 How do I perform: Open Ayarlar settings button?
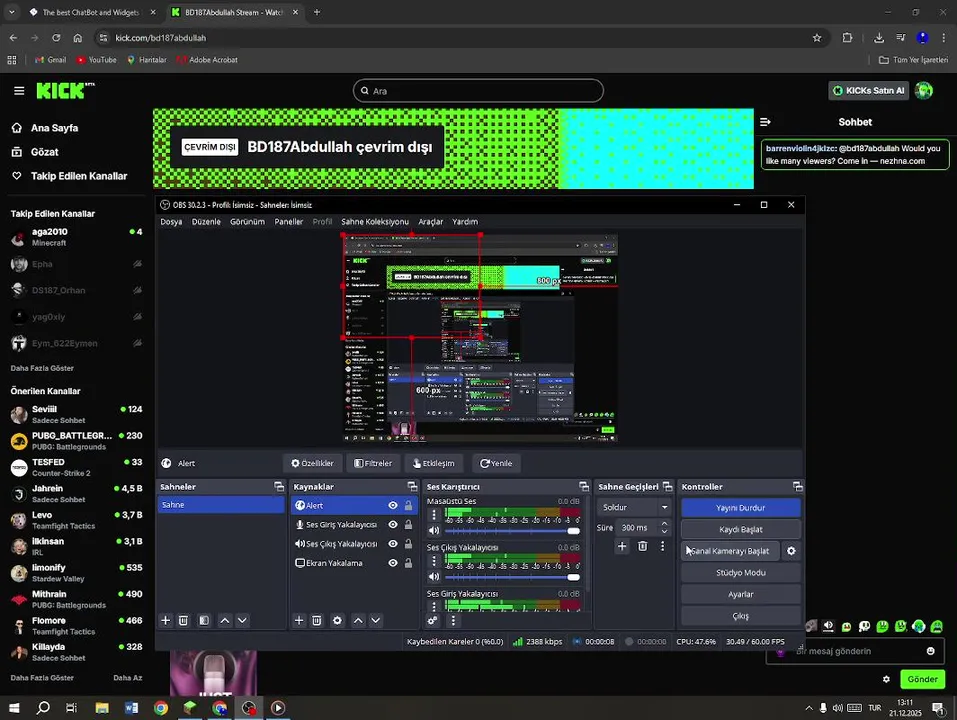[740, 594]
